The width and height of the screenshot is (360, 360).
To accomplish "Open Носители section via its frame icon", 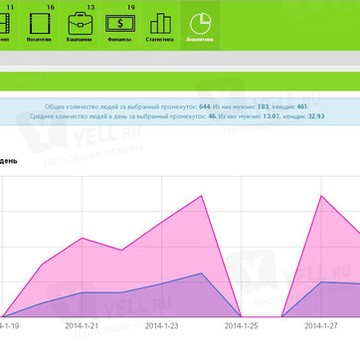I will coord(40,24).
